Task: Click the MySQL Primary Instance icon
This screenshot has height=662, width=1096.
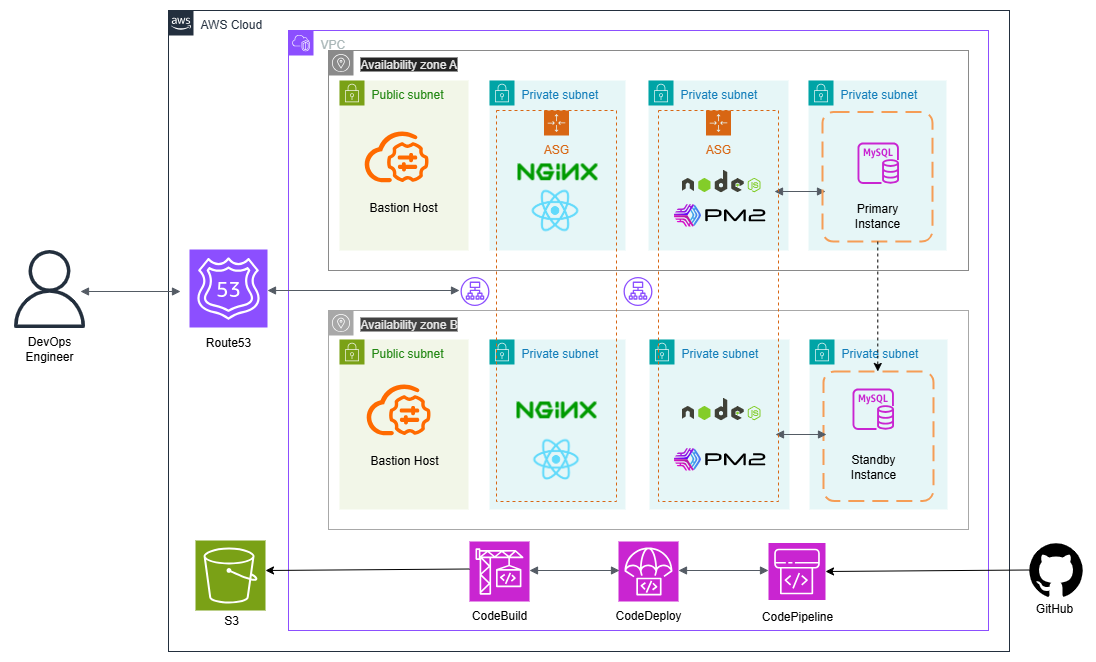Action: click(877, 163)
